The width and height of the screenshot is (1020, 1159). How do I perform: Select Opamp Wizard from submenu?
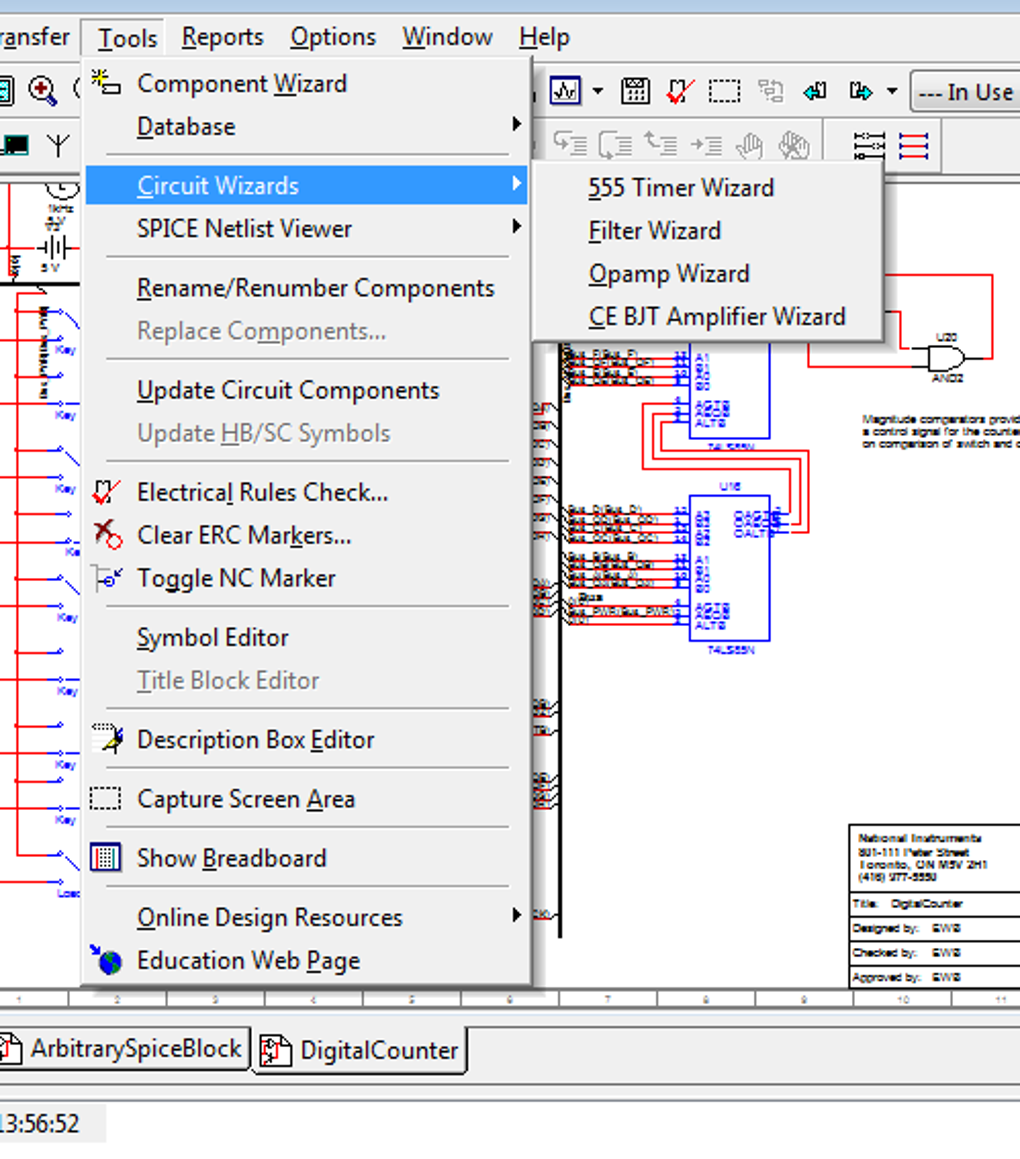(x=669, y=273)
